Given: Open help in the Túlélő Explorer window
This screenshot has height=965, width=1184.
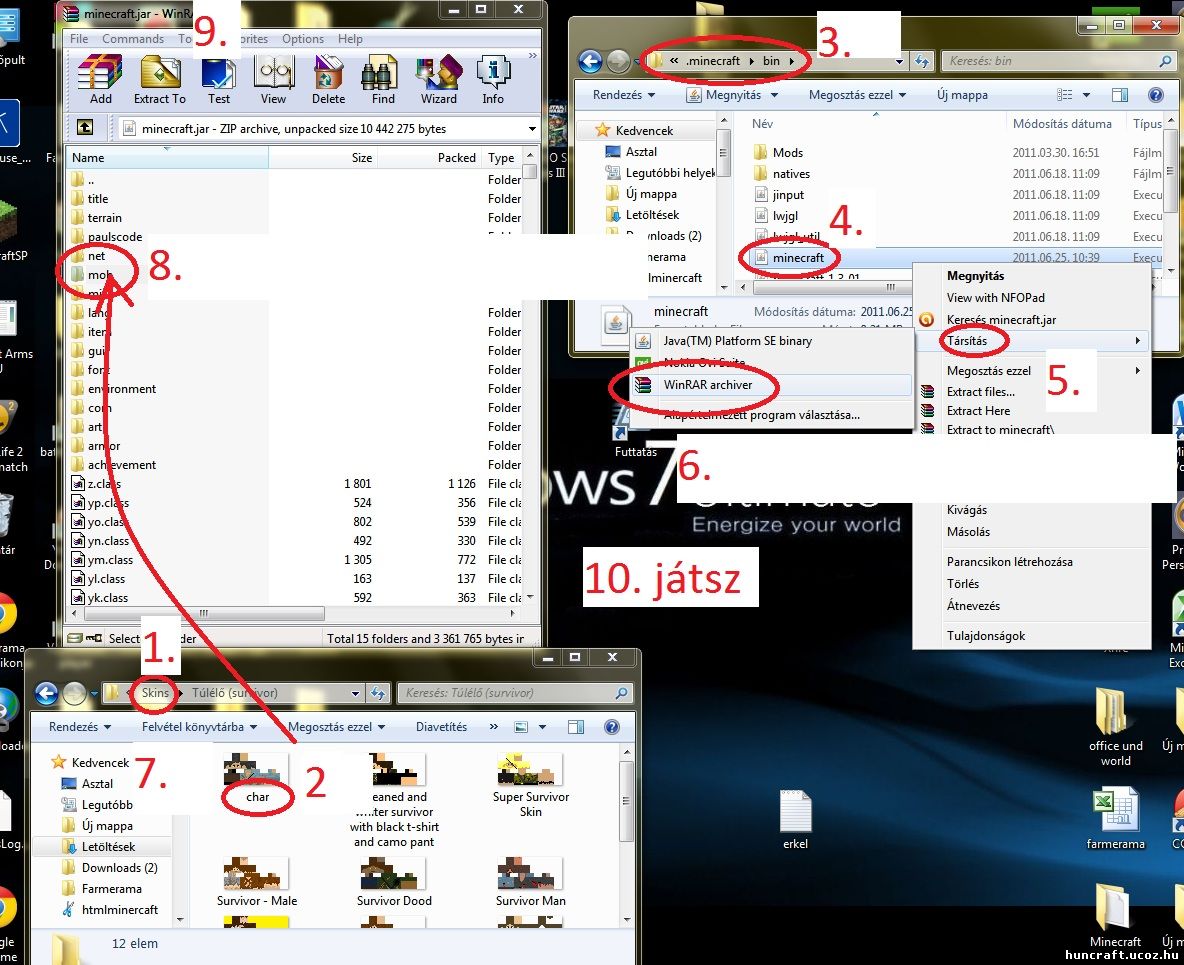Looking at the screenshot, I should [612, 726].
